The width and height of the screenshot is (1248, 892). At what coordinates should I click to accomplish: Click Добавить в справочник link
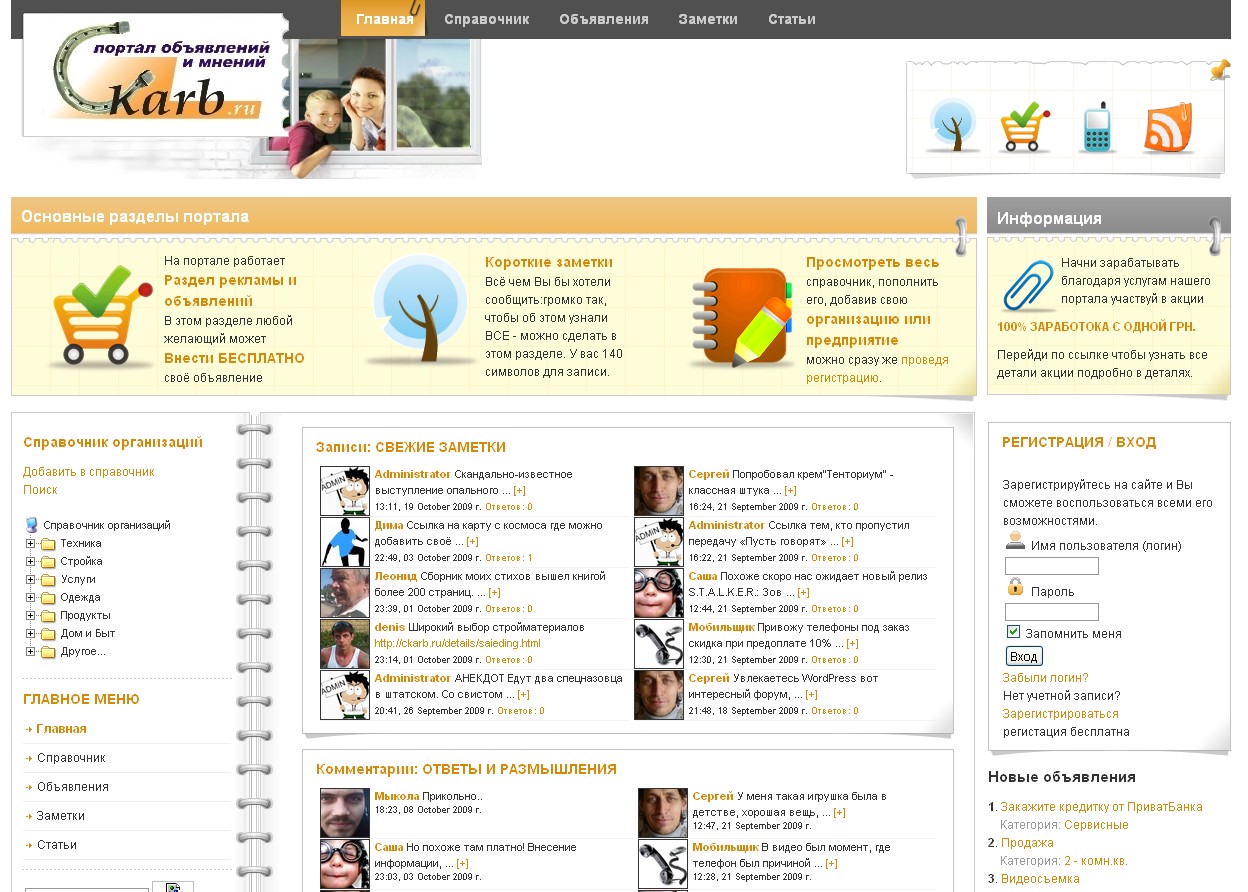(x=89, y=472)
